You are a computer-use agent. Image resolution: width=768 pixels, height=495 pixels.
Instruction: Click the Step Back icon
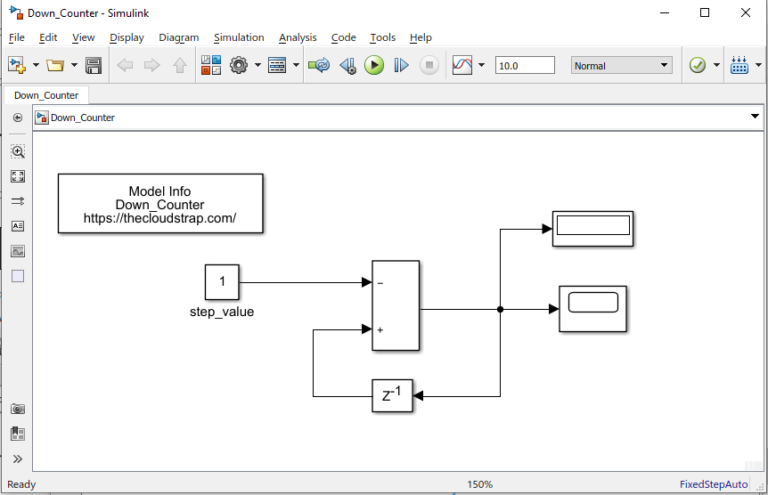tap(348, 65)
